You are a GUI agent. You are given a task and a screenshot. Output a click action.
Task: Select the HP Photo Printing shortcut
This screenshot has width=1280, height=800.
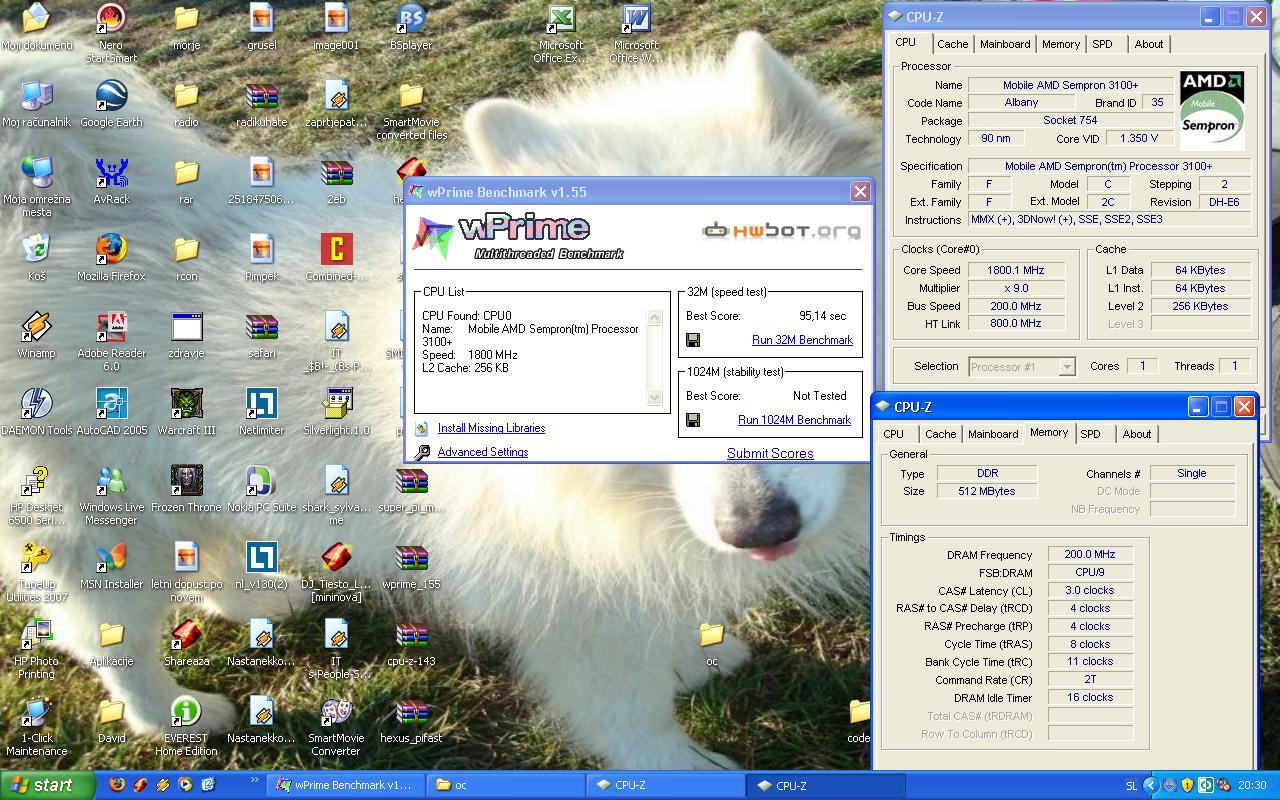[x=36, y=634]
